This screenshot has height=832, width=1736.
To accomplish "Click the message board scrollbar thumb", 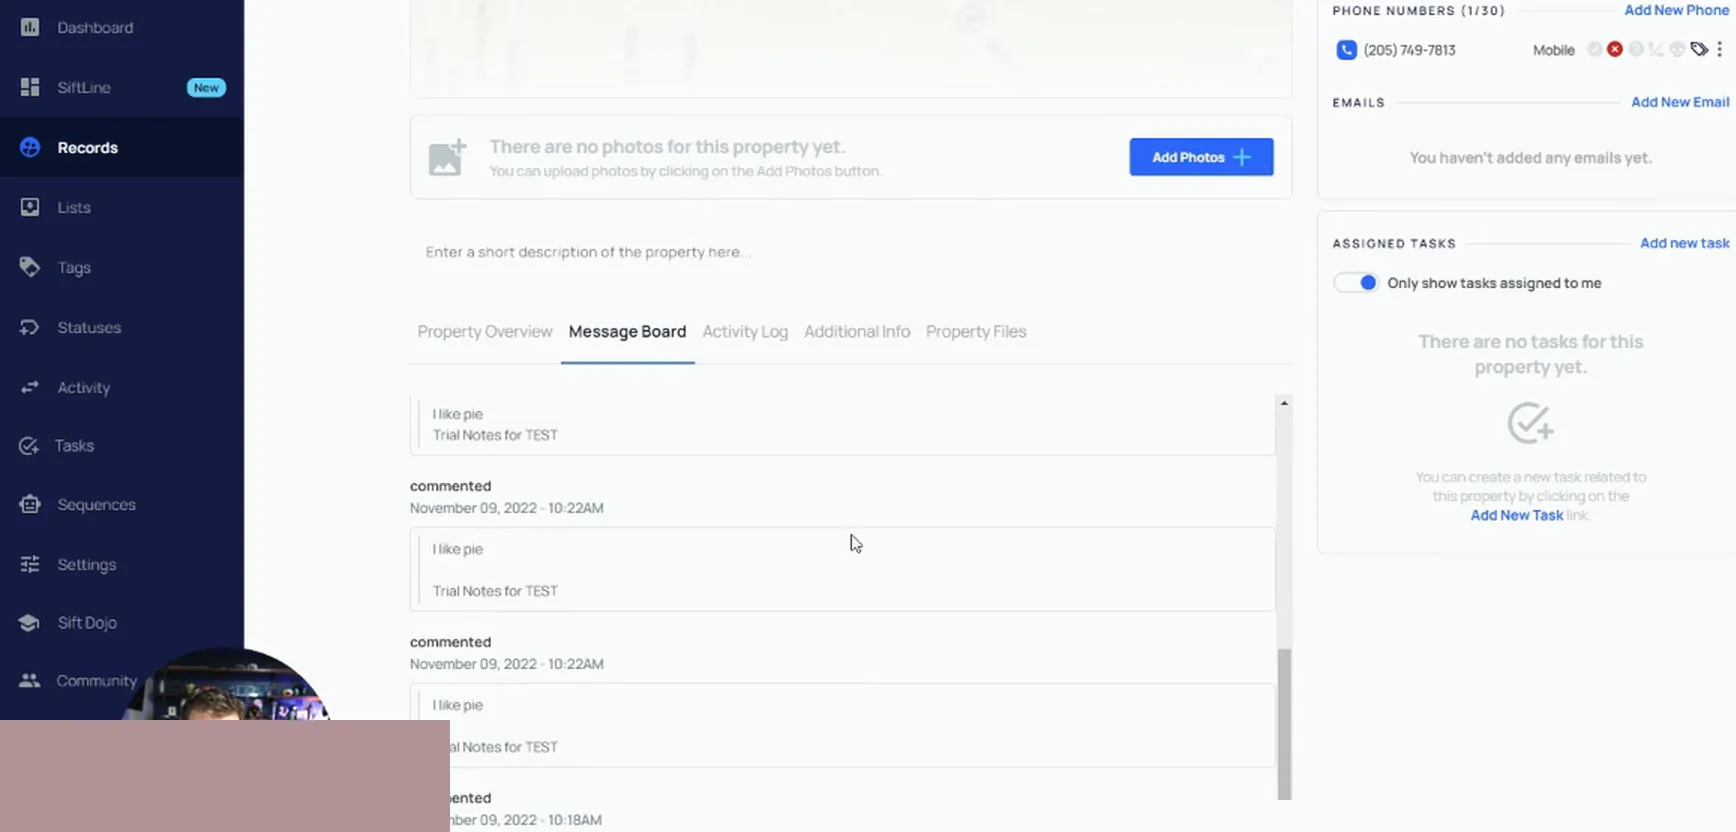I will coord(1284,723).
